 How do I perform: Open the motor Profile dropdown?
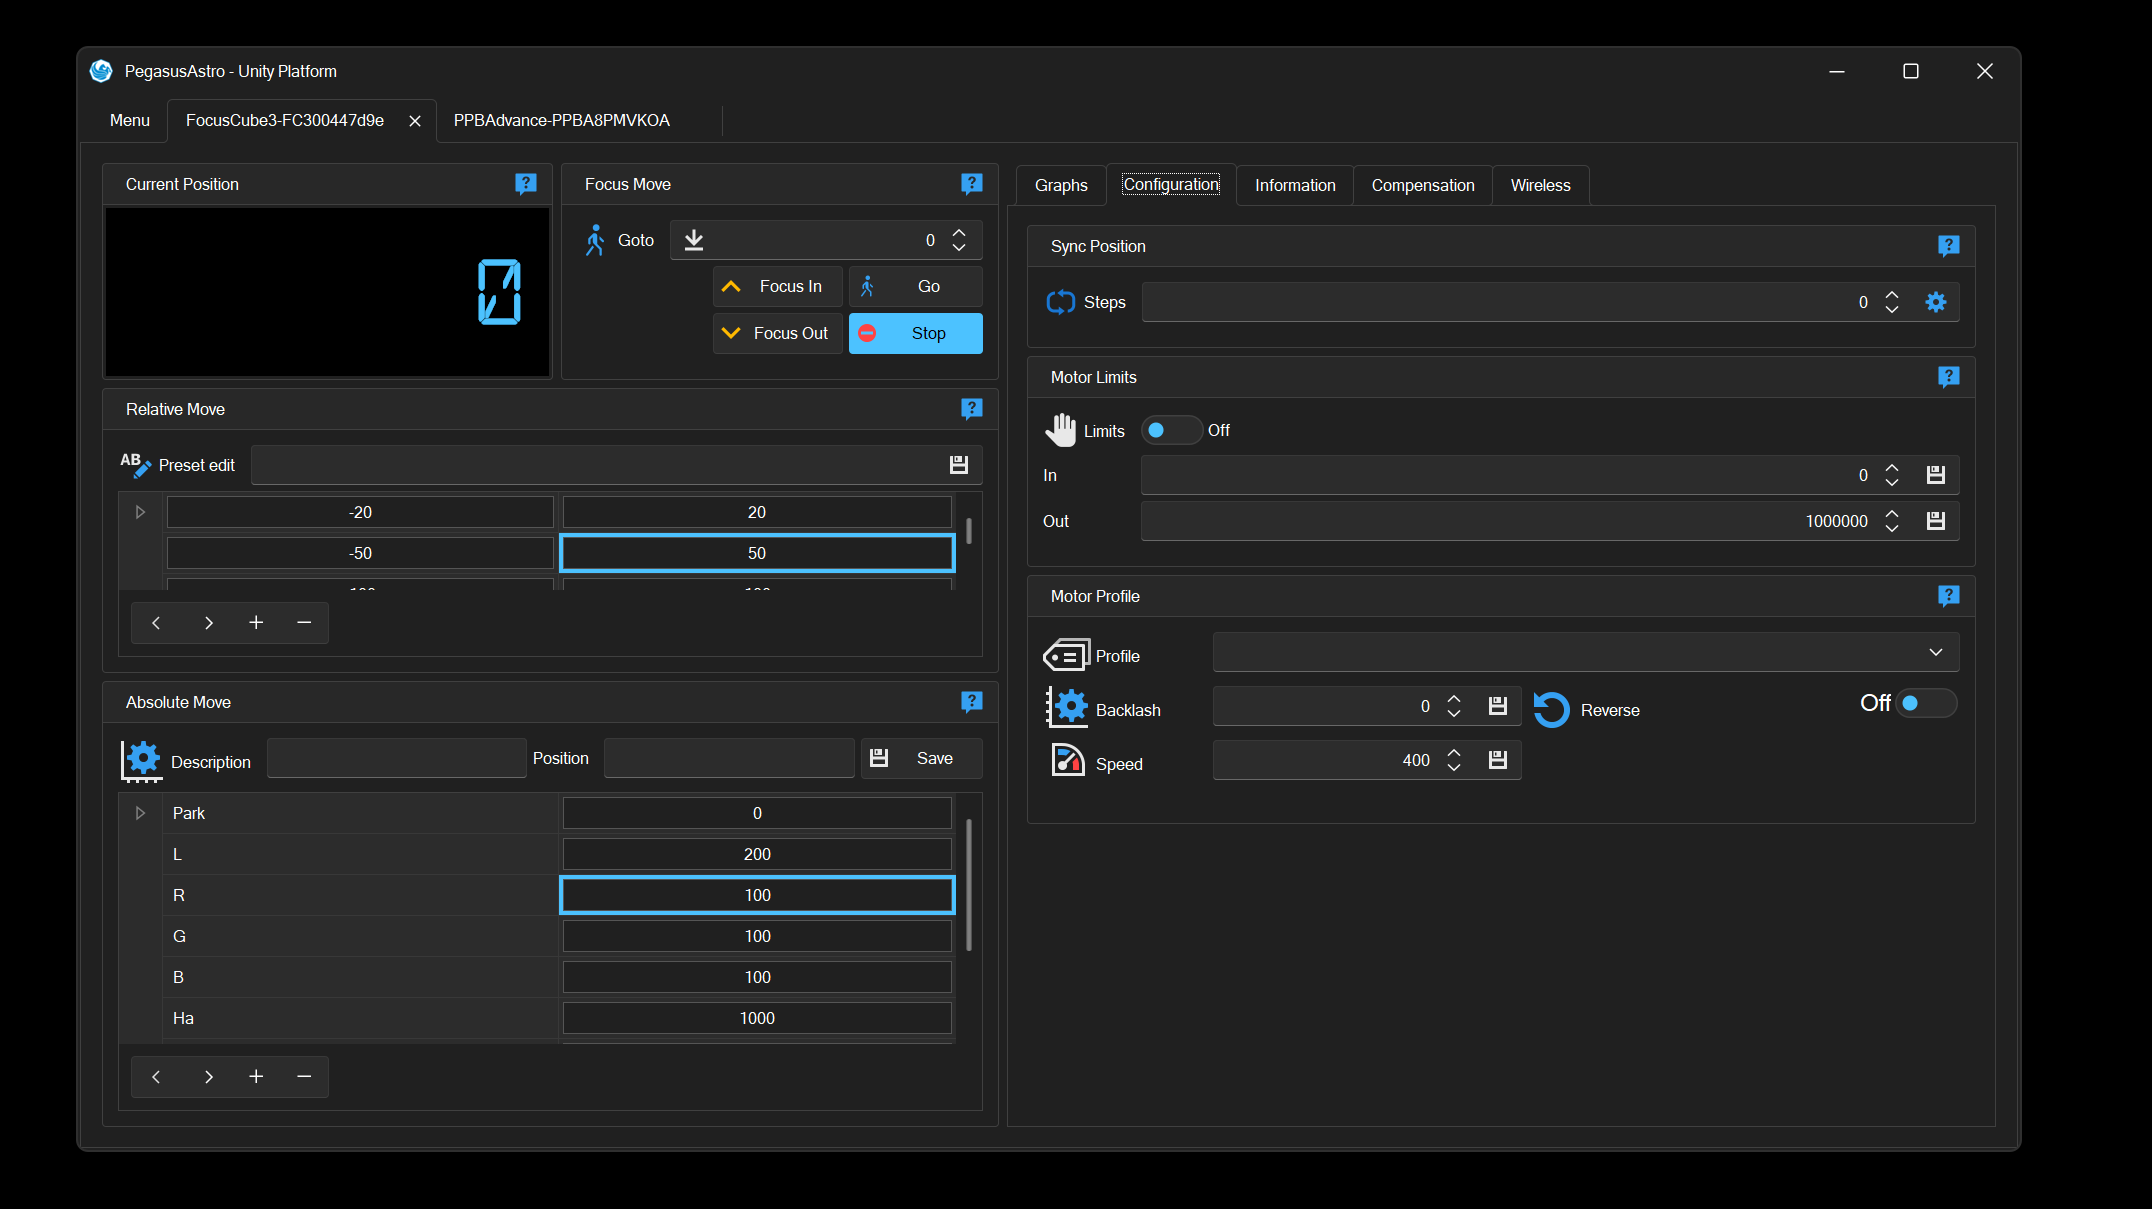1585,652
